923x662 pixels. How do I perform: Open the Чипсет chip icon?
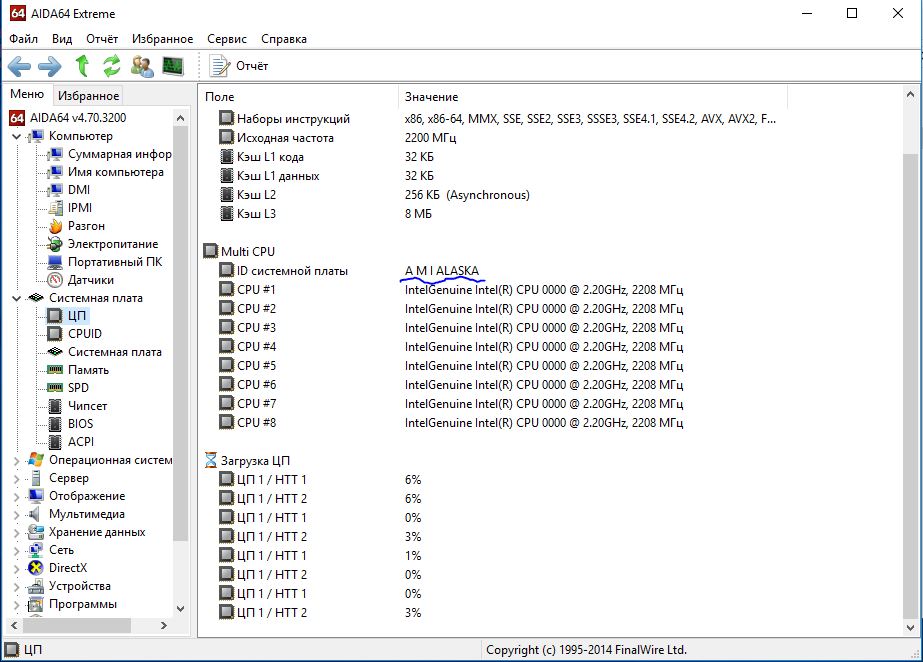(55, 406)
